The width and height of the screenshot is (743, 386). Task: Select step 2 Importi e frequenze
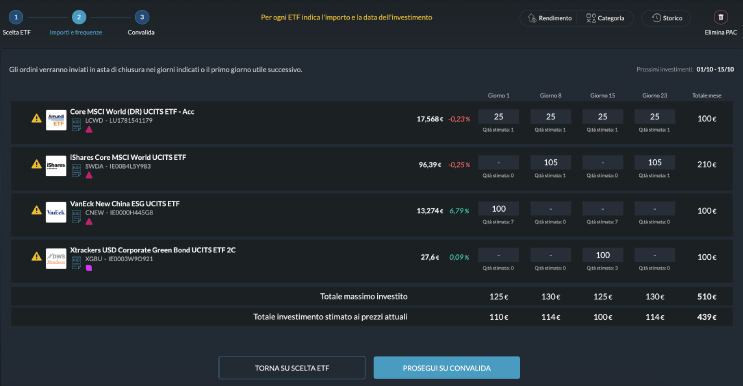79,18
